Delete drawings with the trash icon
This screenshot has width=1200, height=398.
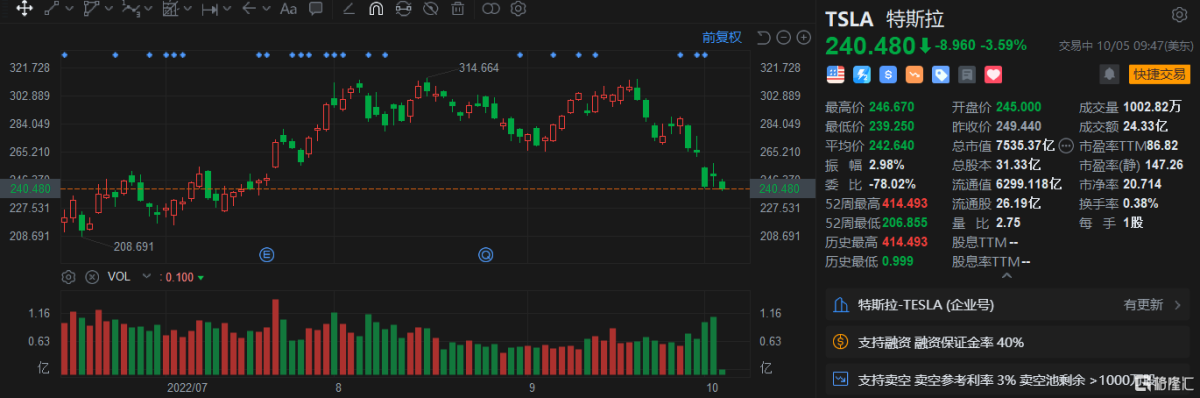[457, 9]
